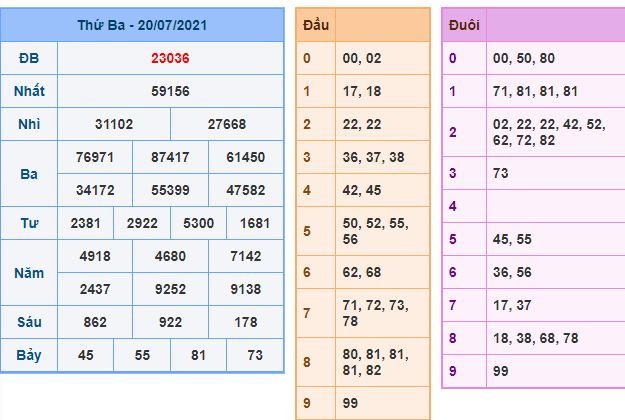
Task: Click the Tư row label
Action: (x=29, y=224)
